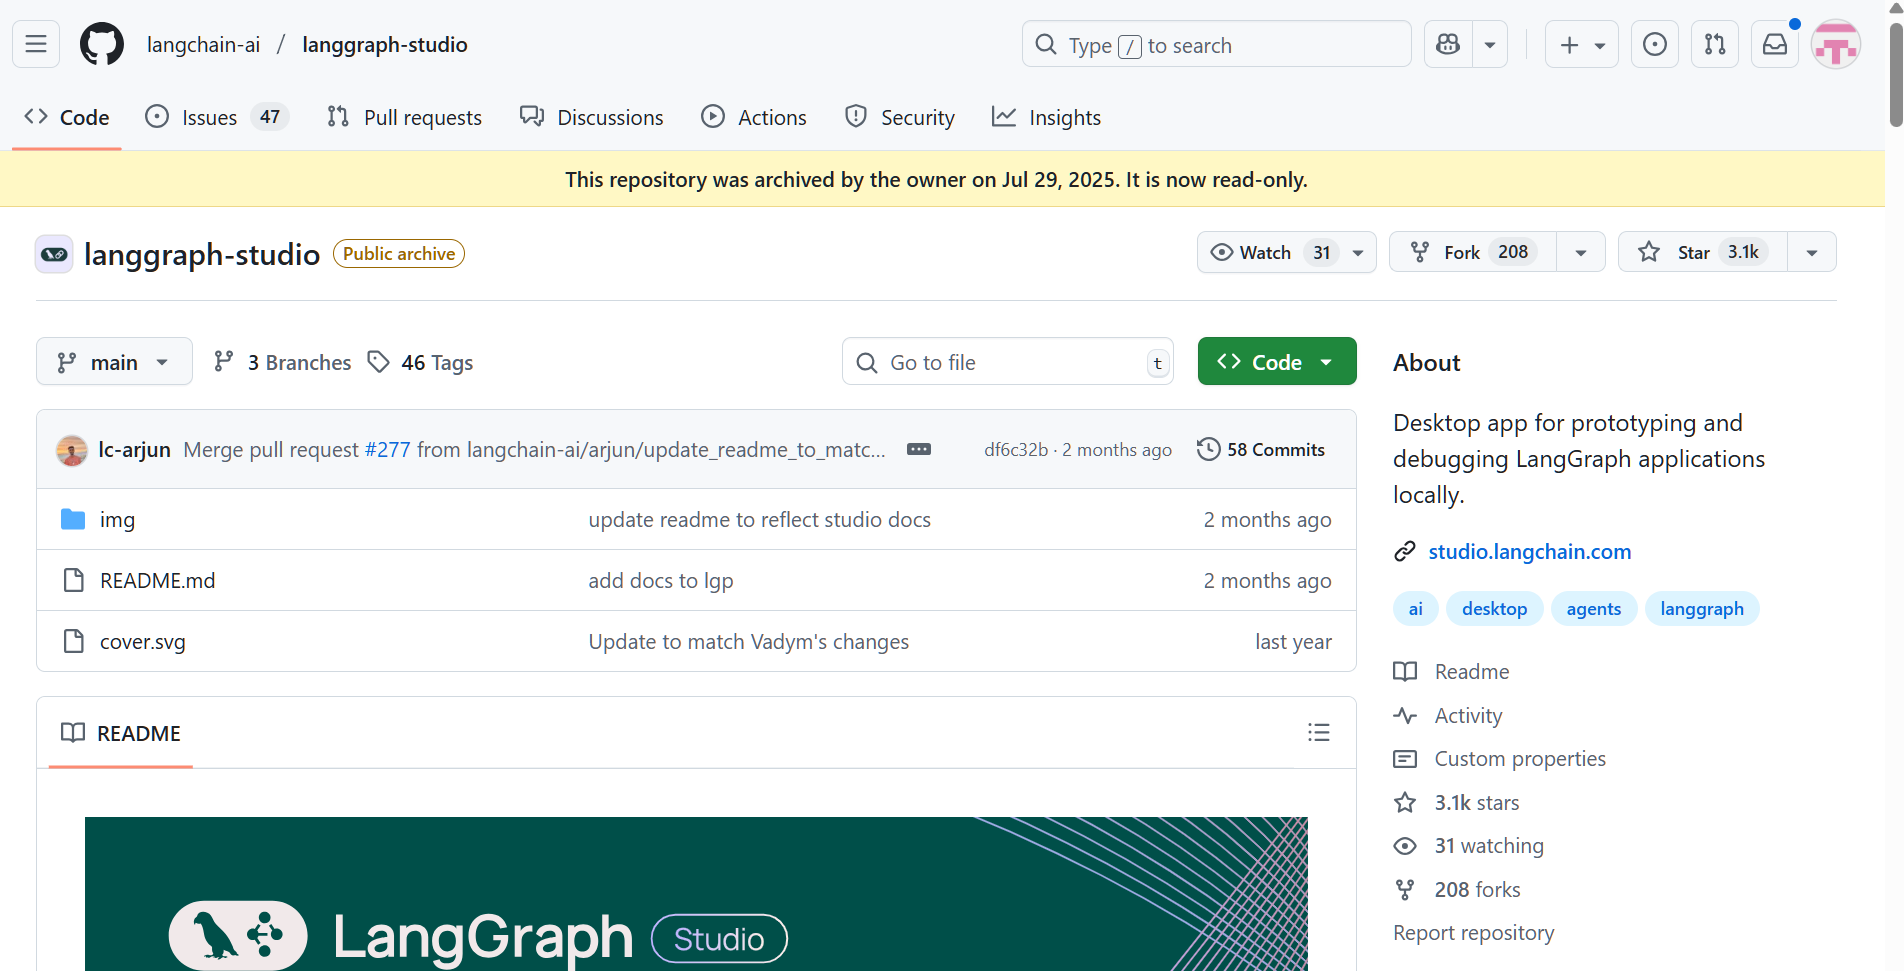
Task: Select the README tab
Action: [121, 733]
